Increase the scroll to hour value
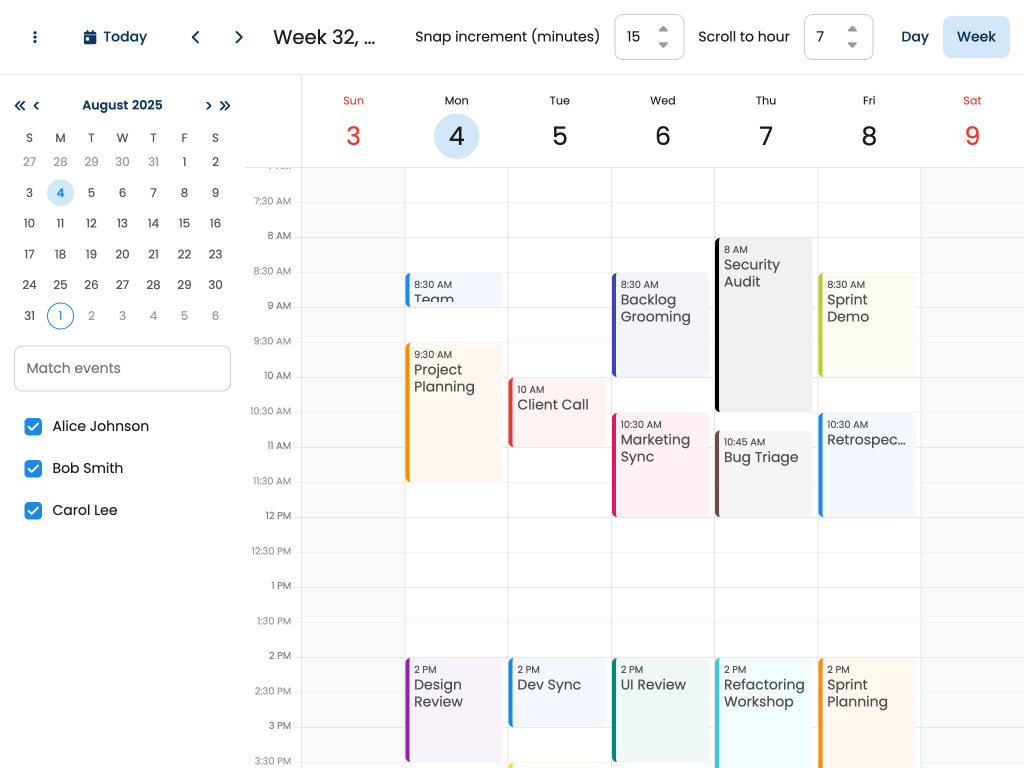 click(852, 30)
